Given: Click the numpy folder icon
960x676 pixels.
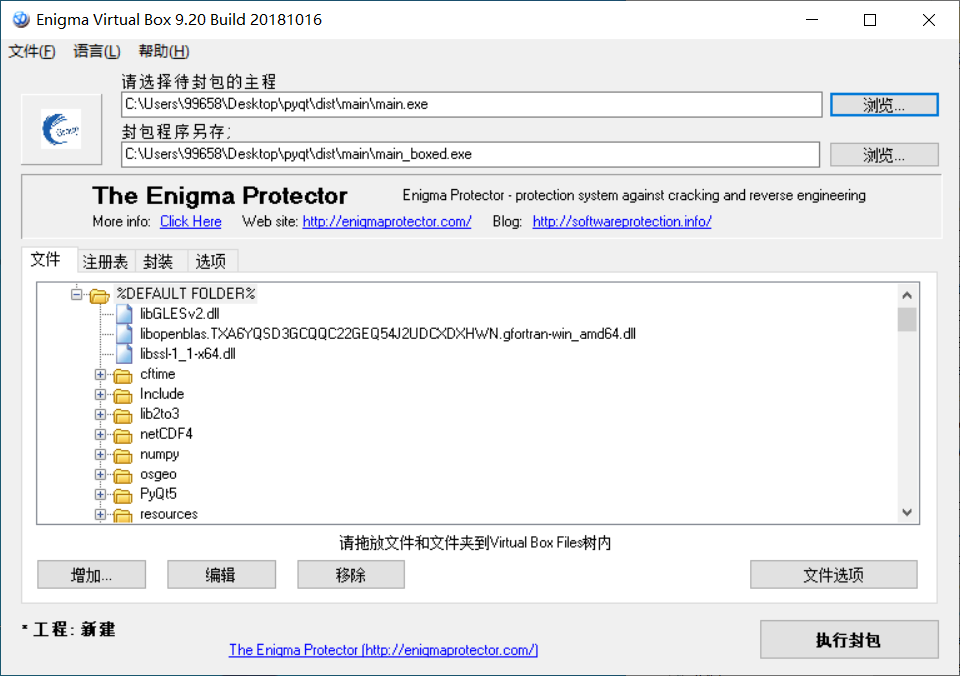Looking at the screenshot, I should (124, 454).
